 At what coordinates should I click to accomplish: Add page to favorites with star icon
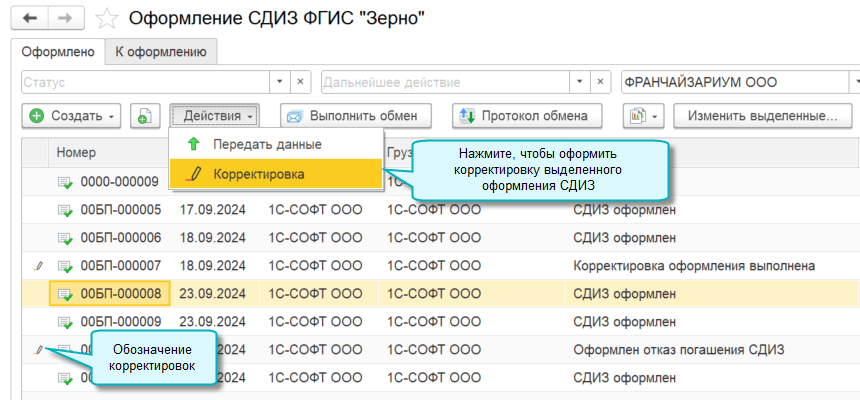(x=106, y=19)
